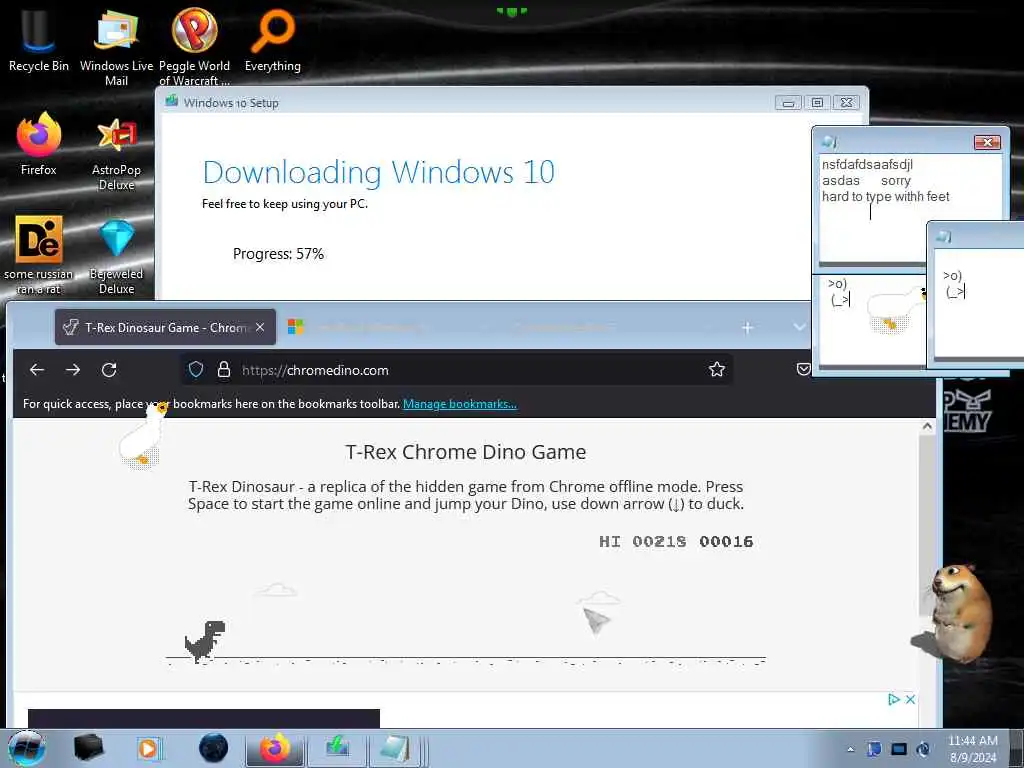Image resolution: width=1024 pixels, height=768 pixels.
Task: Click the HI 00218 high score
Action: click(643, 541)
